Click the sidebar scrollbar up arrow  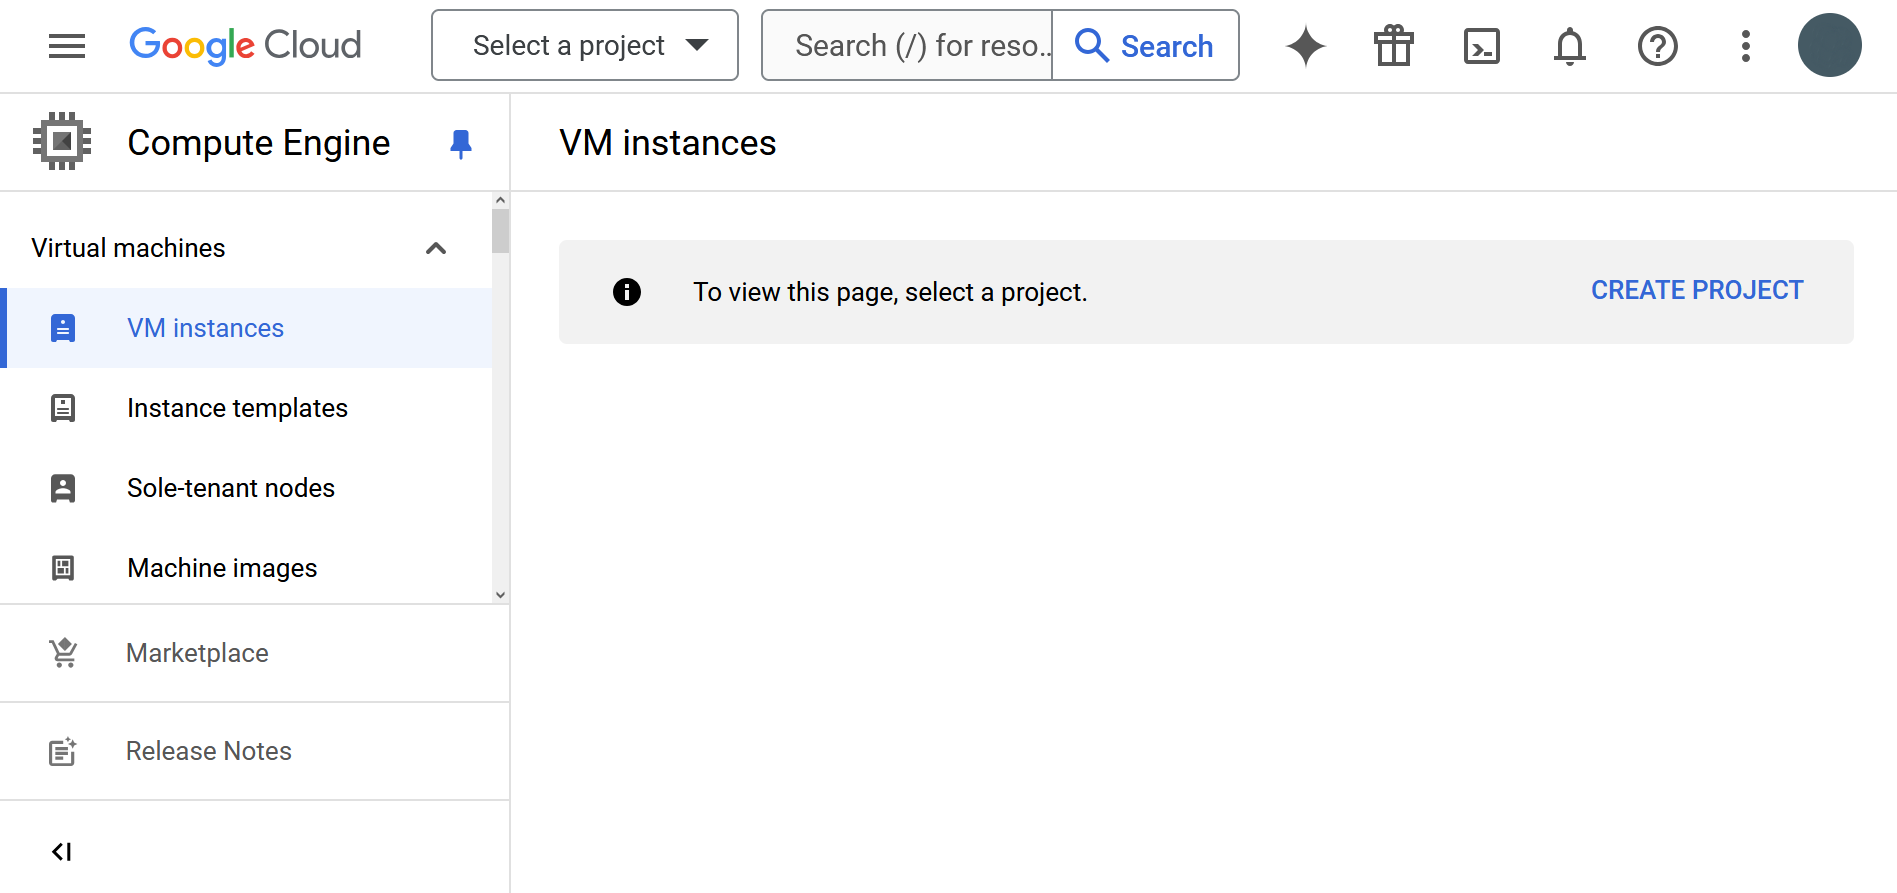pos(500,200)
